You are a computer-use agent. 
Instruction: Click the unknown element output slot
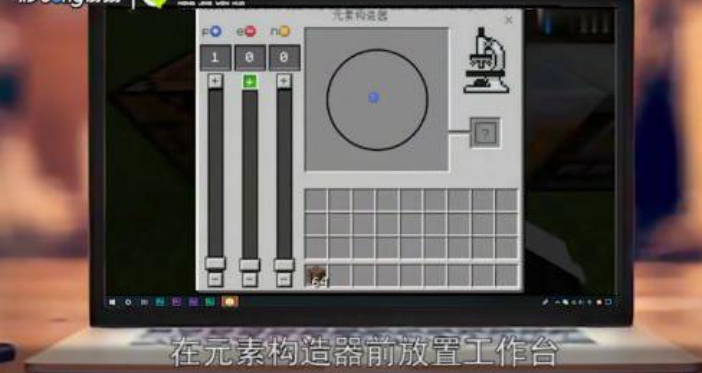pyautogui.click(x=485, y=133)
